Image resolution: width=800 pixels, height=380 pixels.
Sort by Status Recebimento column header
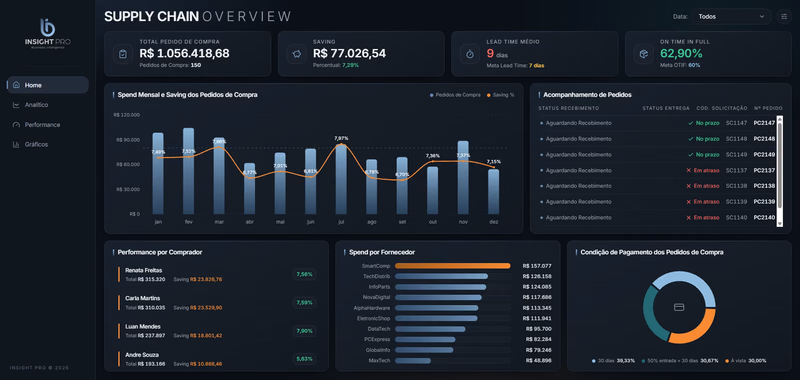tap(568, 108)
